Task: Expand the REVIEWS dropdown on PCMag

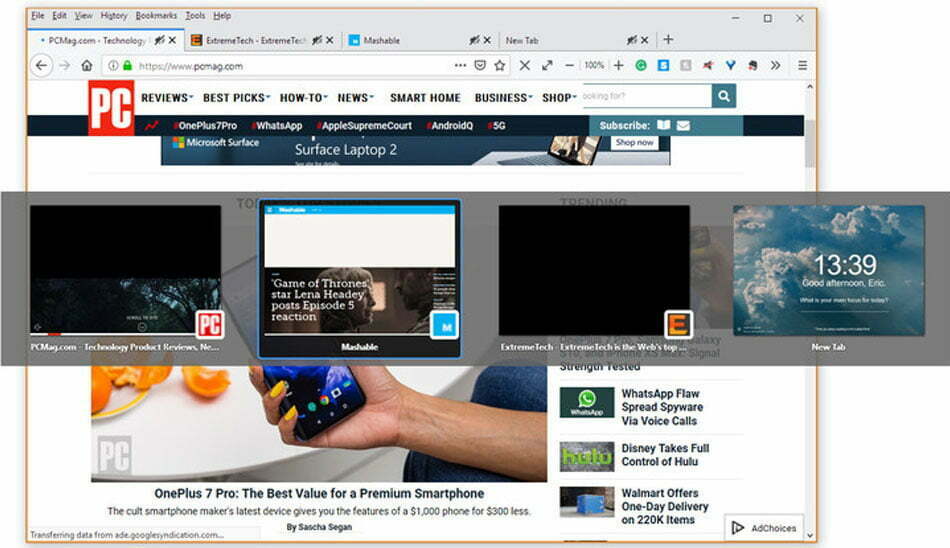Action: [x=167, y=98]
